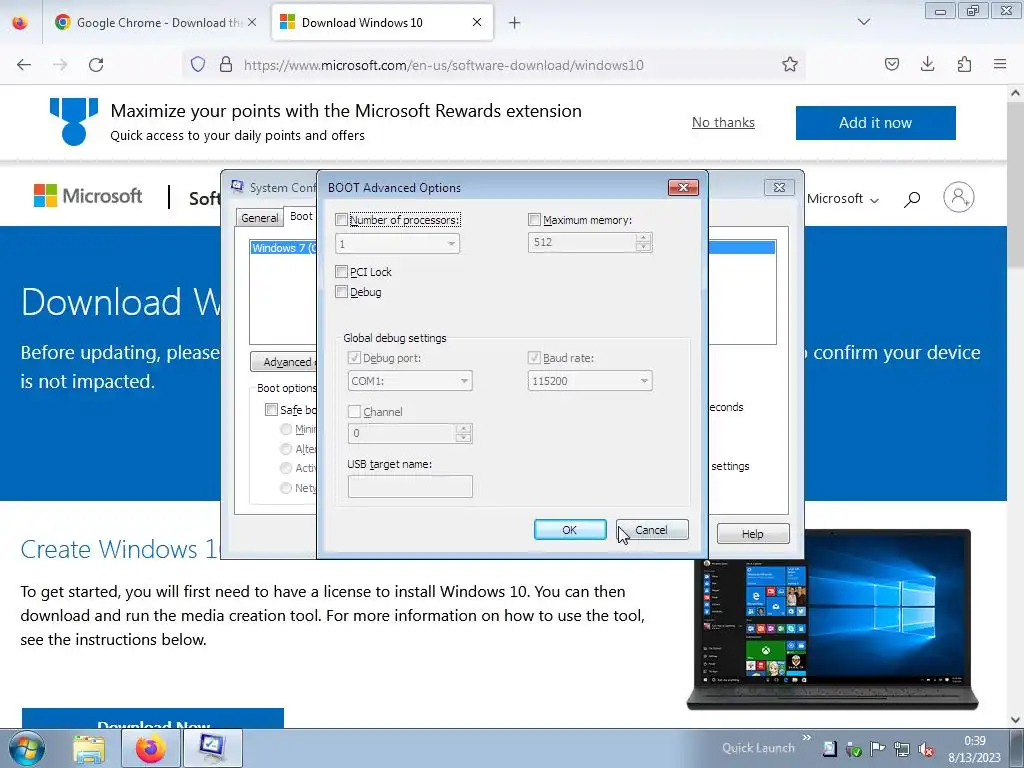
Task: Click Add it now for Rewards
Action: tap(875, 123)
